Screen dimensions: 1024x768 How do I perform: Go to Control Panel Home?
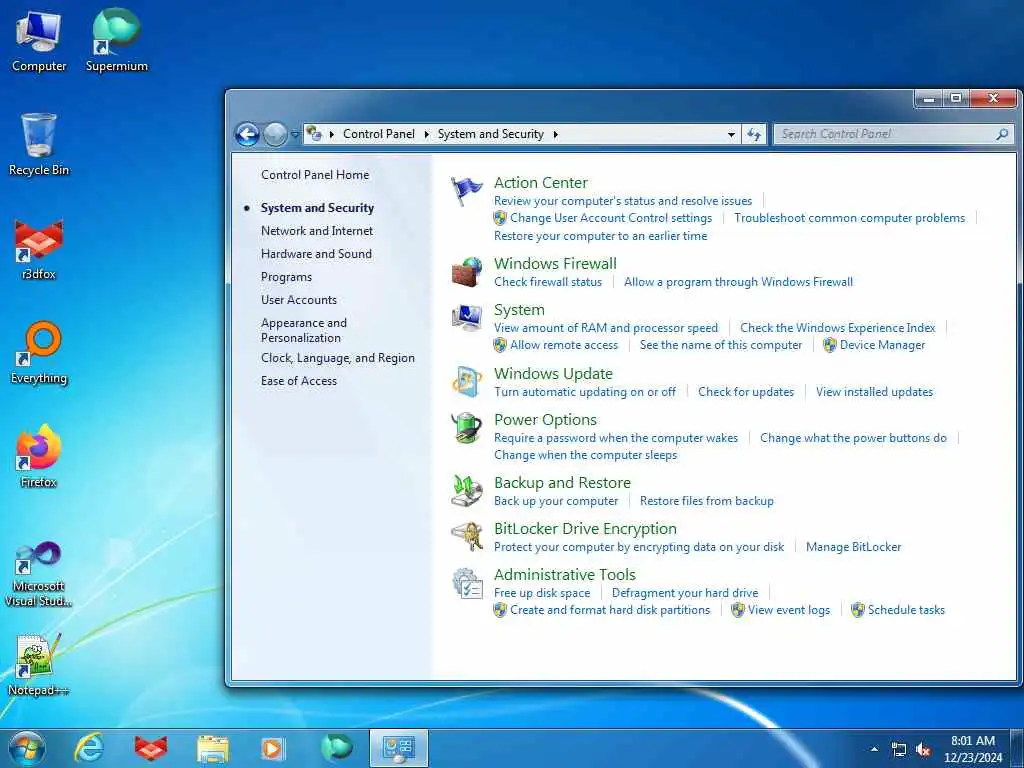coord(315,175)
